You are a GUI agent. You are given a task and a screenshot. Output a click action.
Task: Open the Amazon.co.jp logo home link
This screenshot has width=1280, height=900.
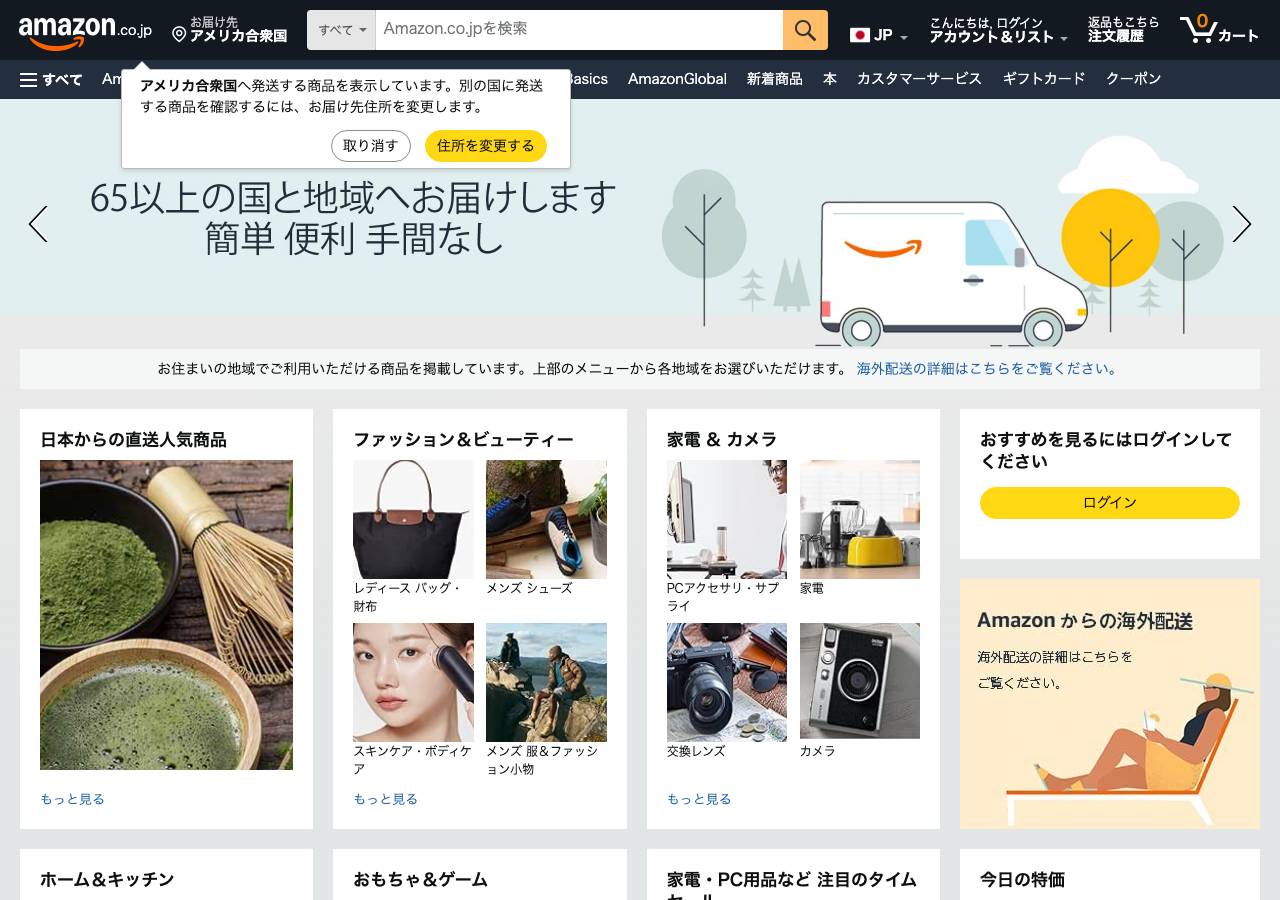click(x=85, y=31)
